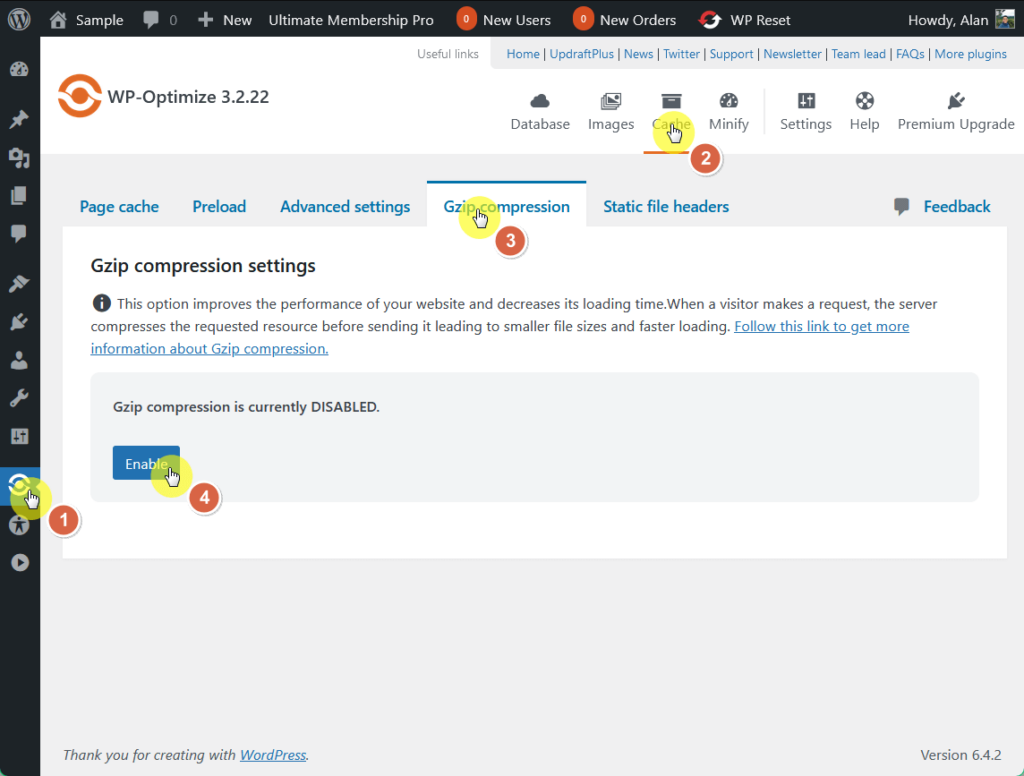Open Ultimate Membership Pro menu
The image size is (1024, 776).
[351, 20]
